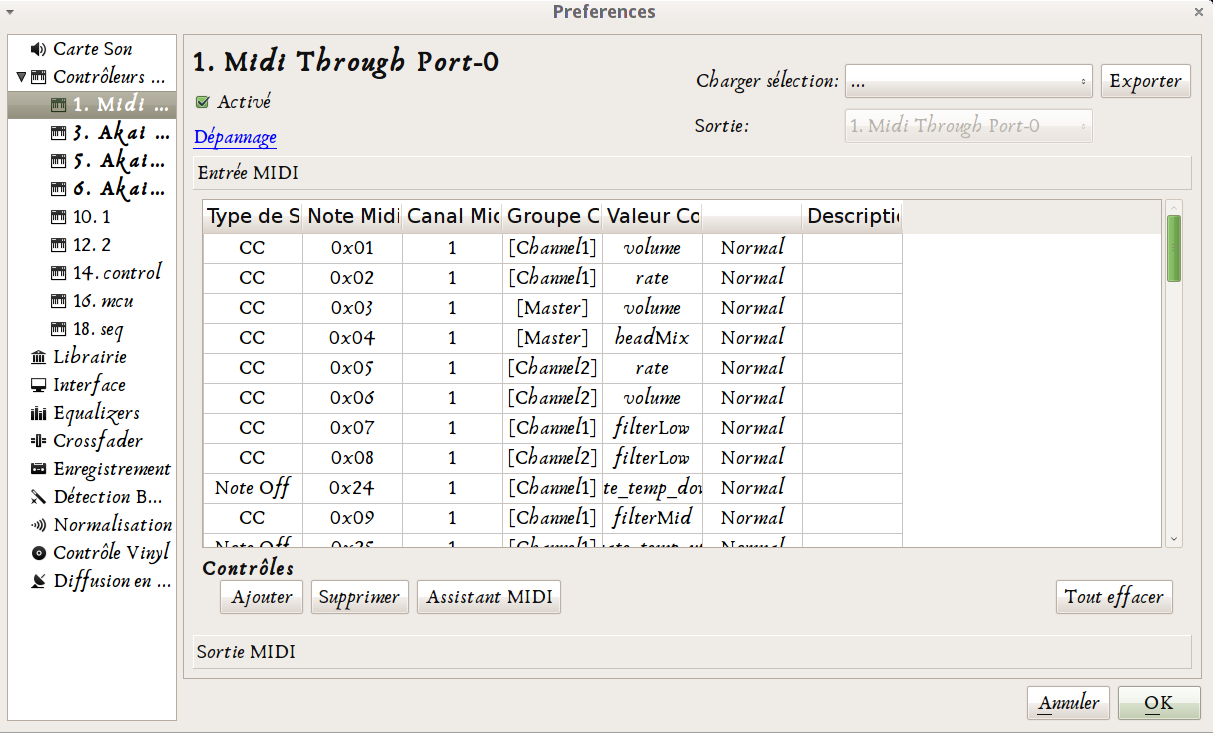Sort by the Groupe C column header
Screen dimensions: 1213x733
552,217
